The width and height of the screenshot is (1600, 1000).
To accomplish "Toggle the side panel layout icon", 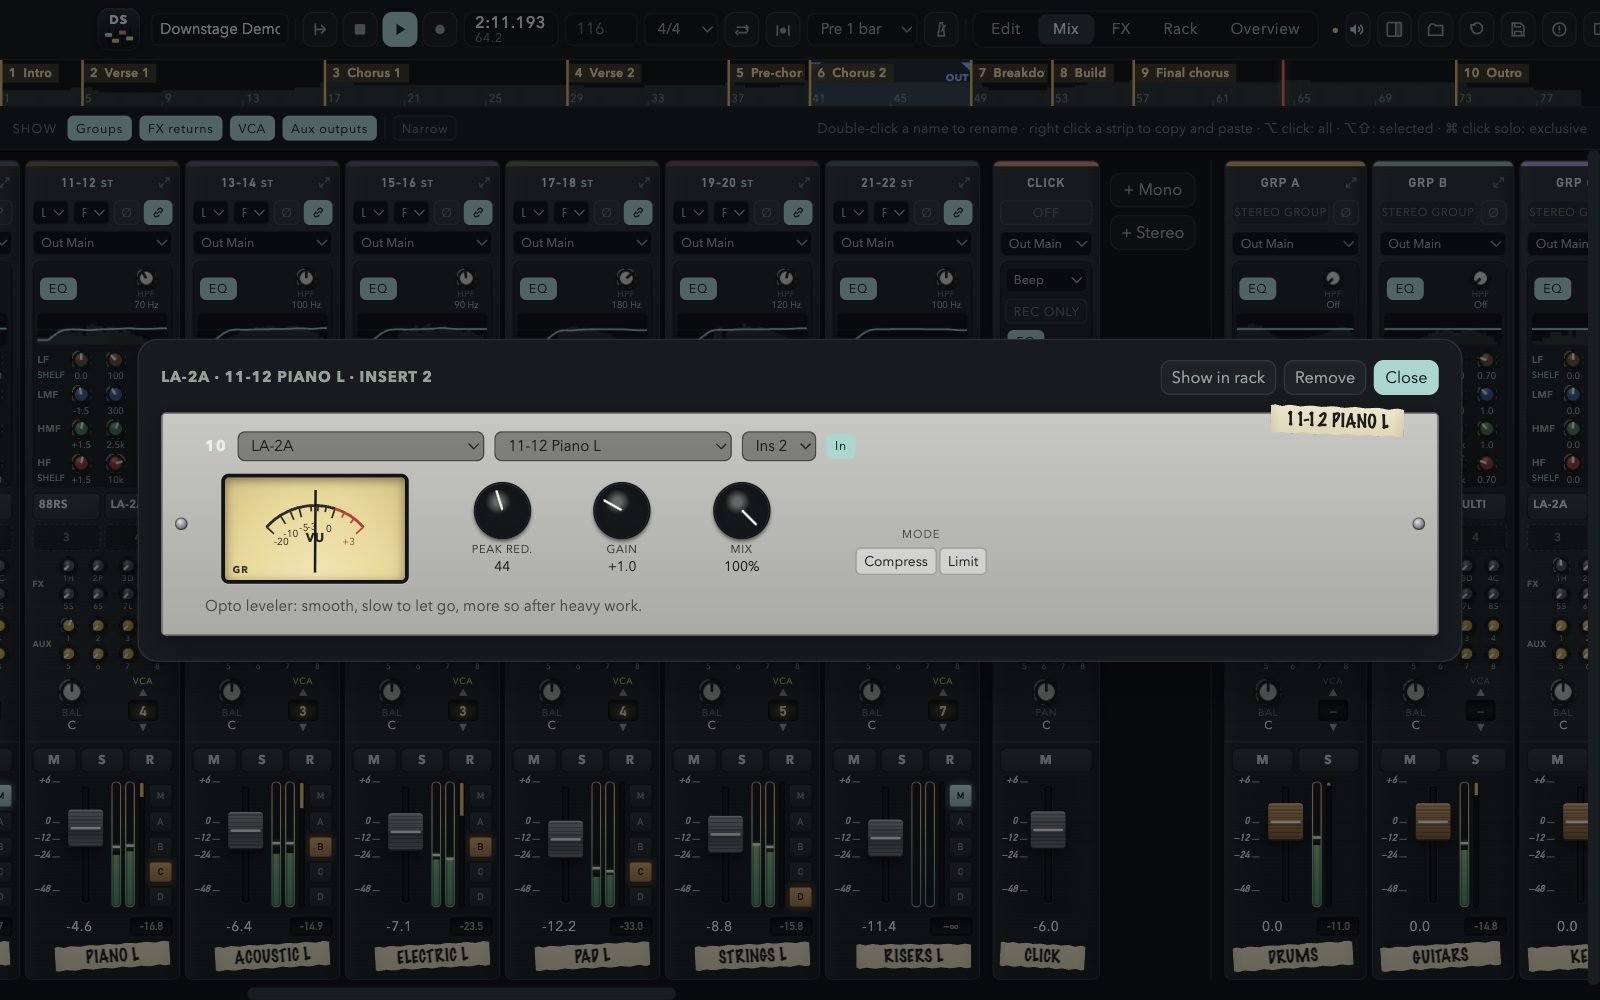I will 1394,29.
